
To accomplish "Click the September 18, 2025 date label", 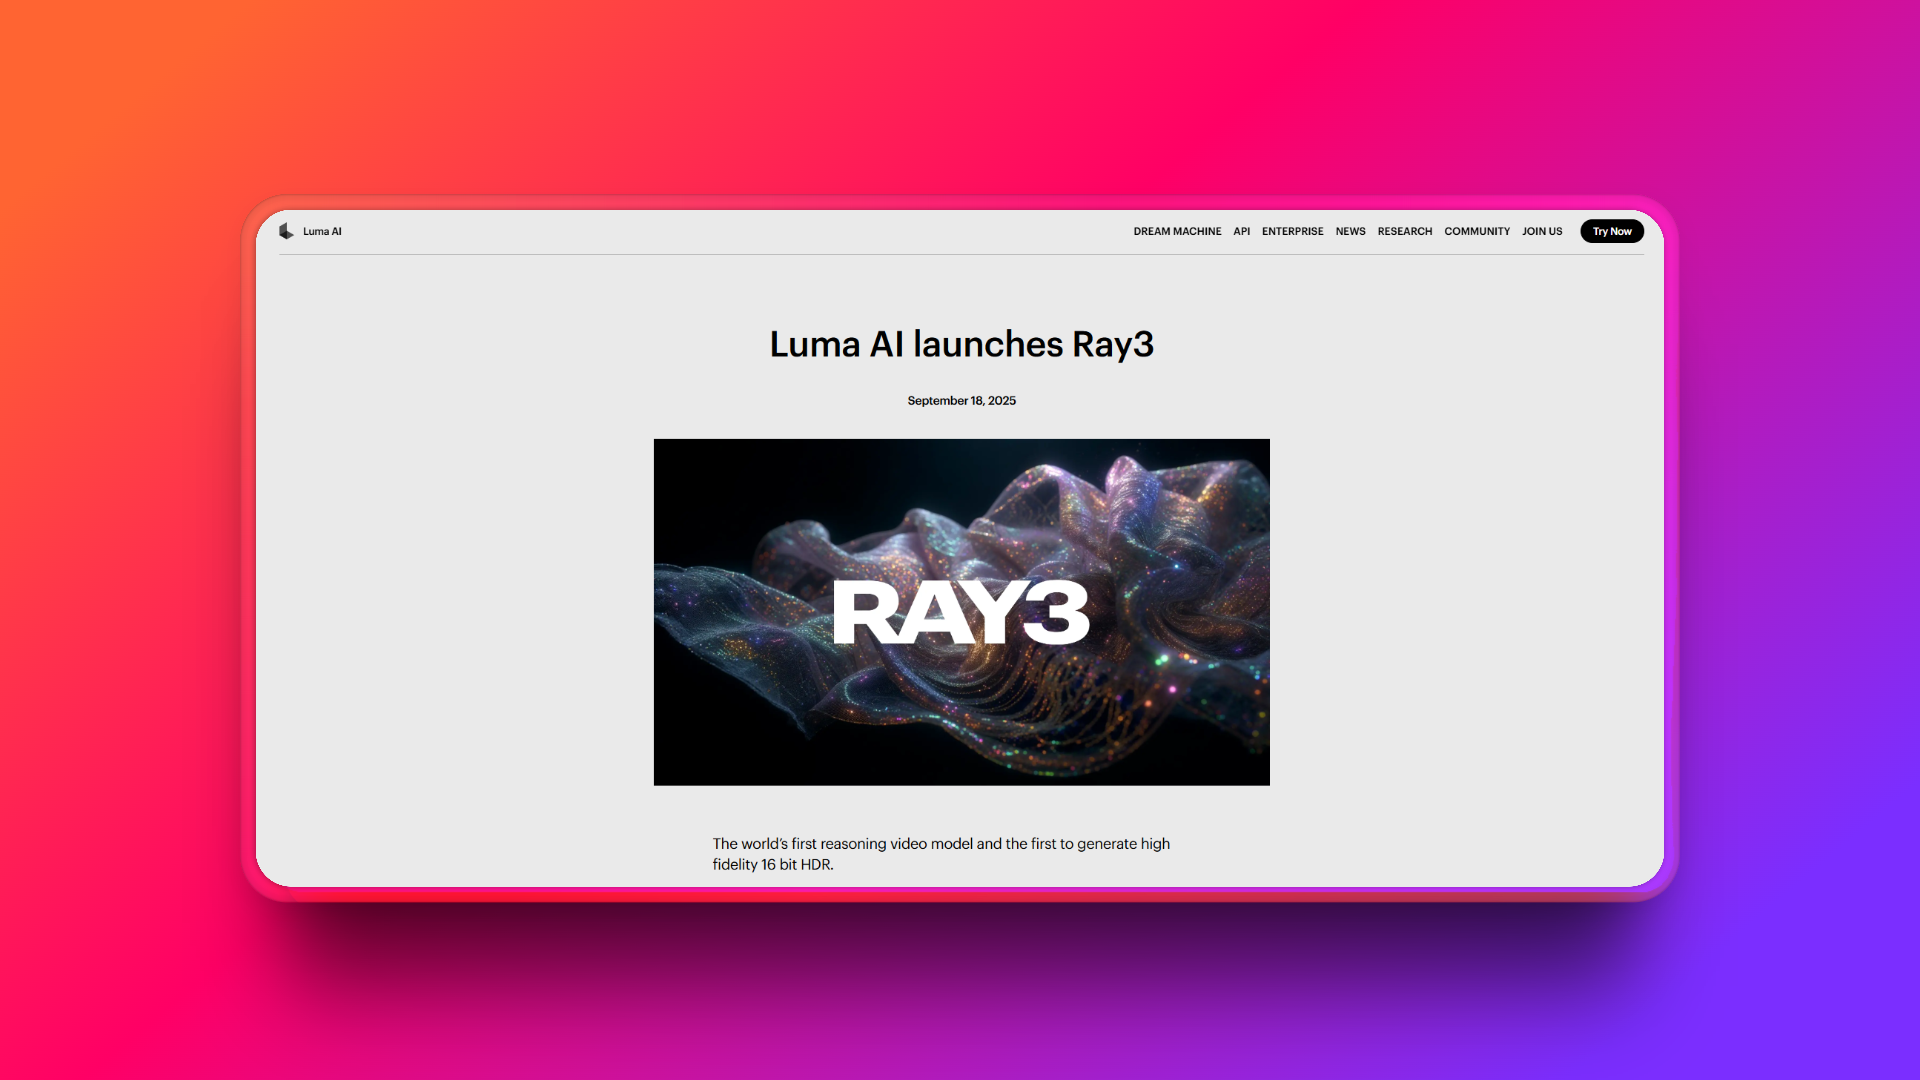I will pyautogui.click(x=961, y=400).
